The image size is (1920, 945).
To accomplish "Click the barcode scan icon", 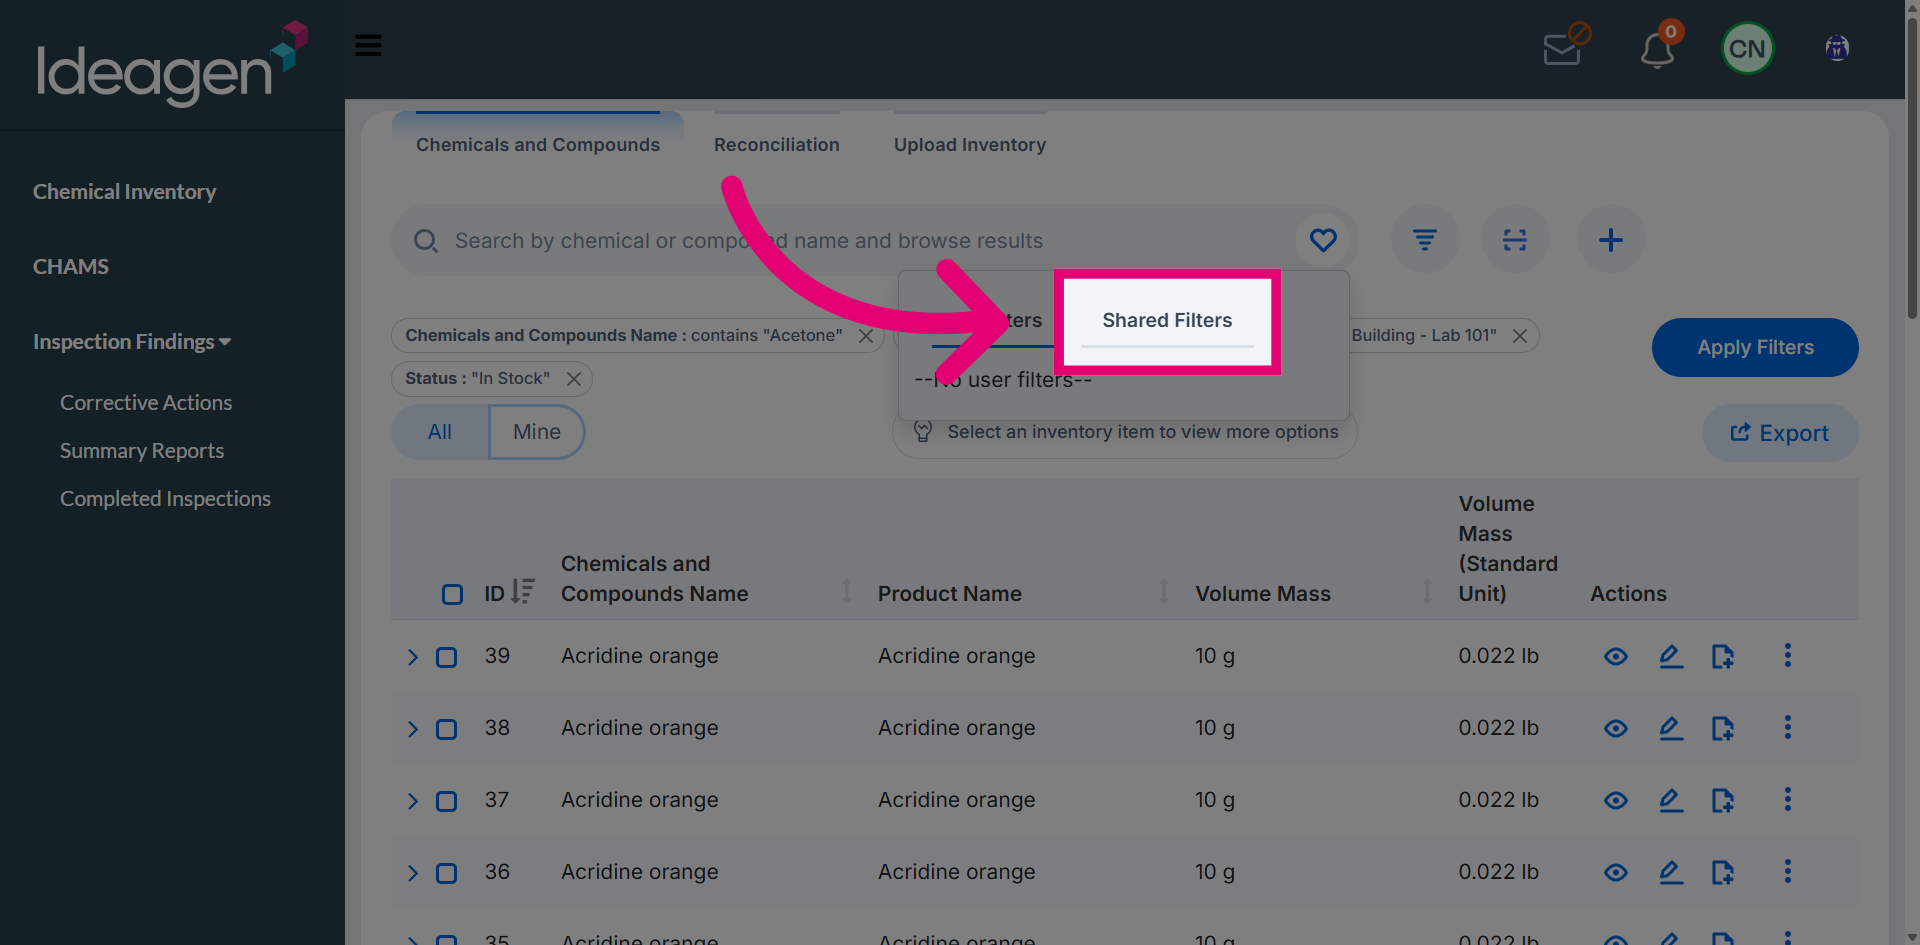I will pyautogui.click(x=1515, y=240).
